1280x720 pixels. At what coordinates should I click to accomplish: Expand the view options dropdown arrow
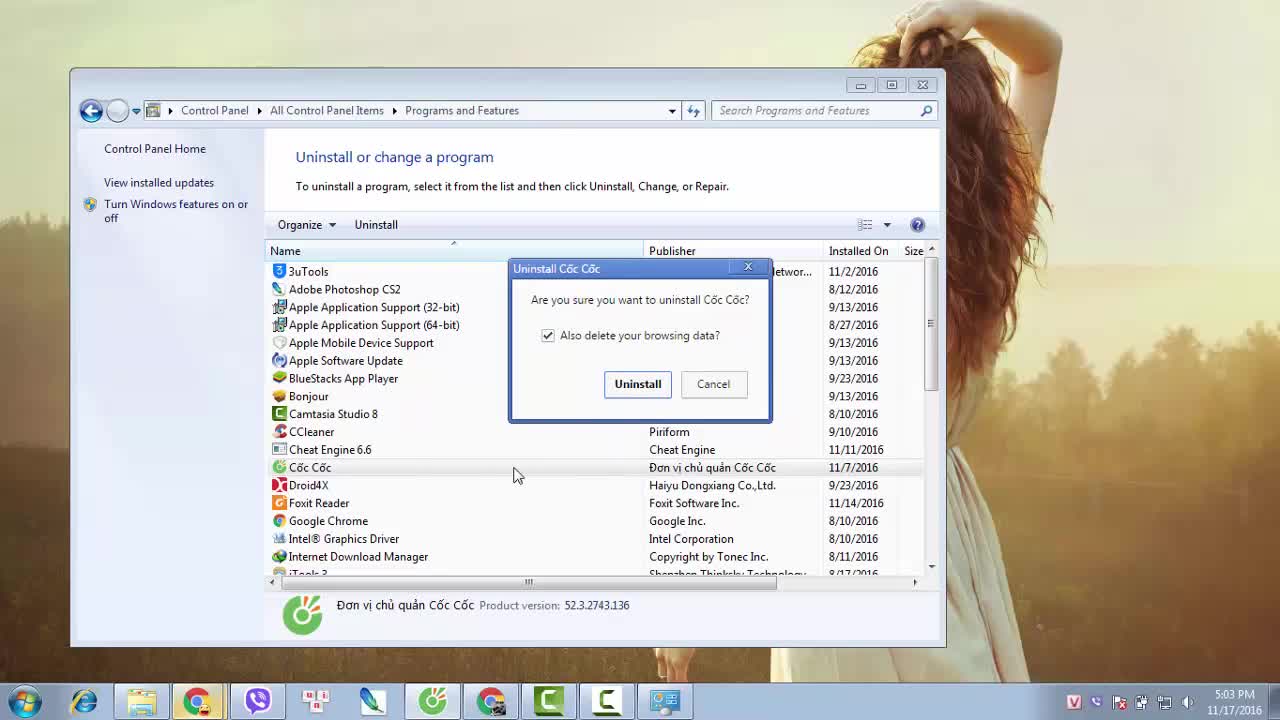(x=887, y=225)
